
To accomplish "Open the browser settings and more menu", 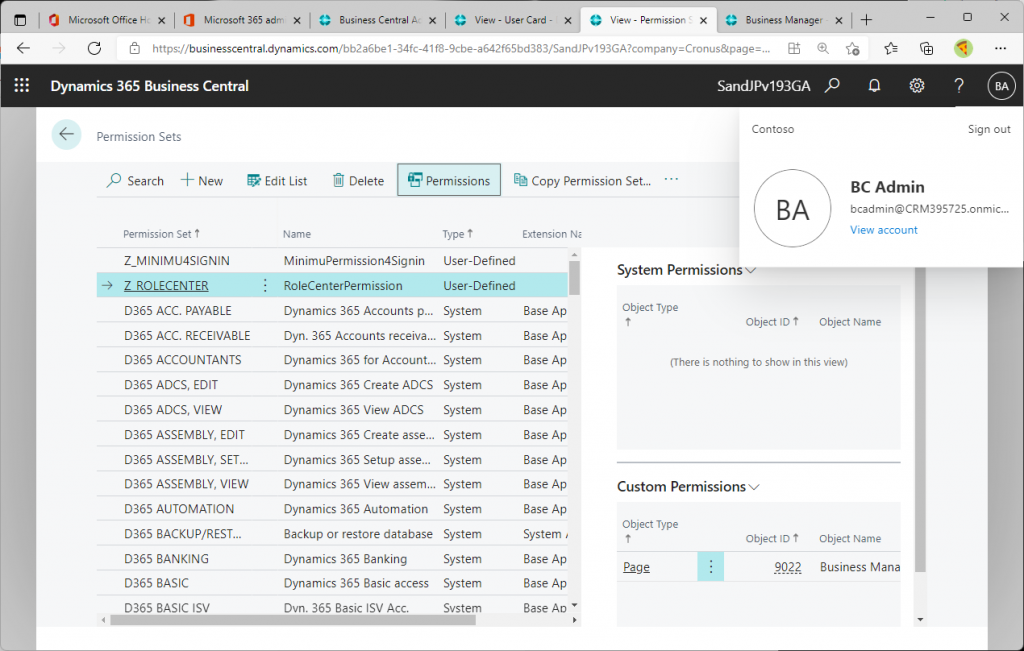I will pyautogui.click(x=1000, y=48).
